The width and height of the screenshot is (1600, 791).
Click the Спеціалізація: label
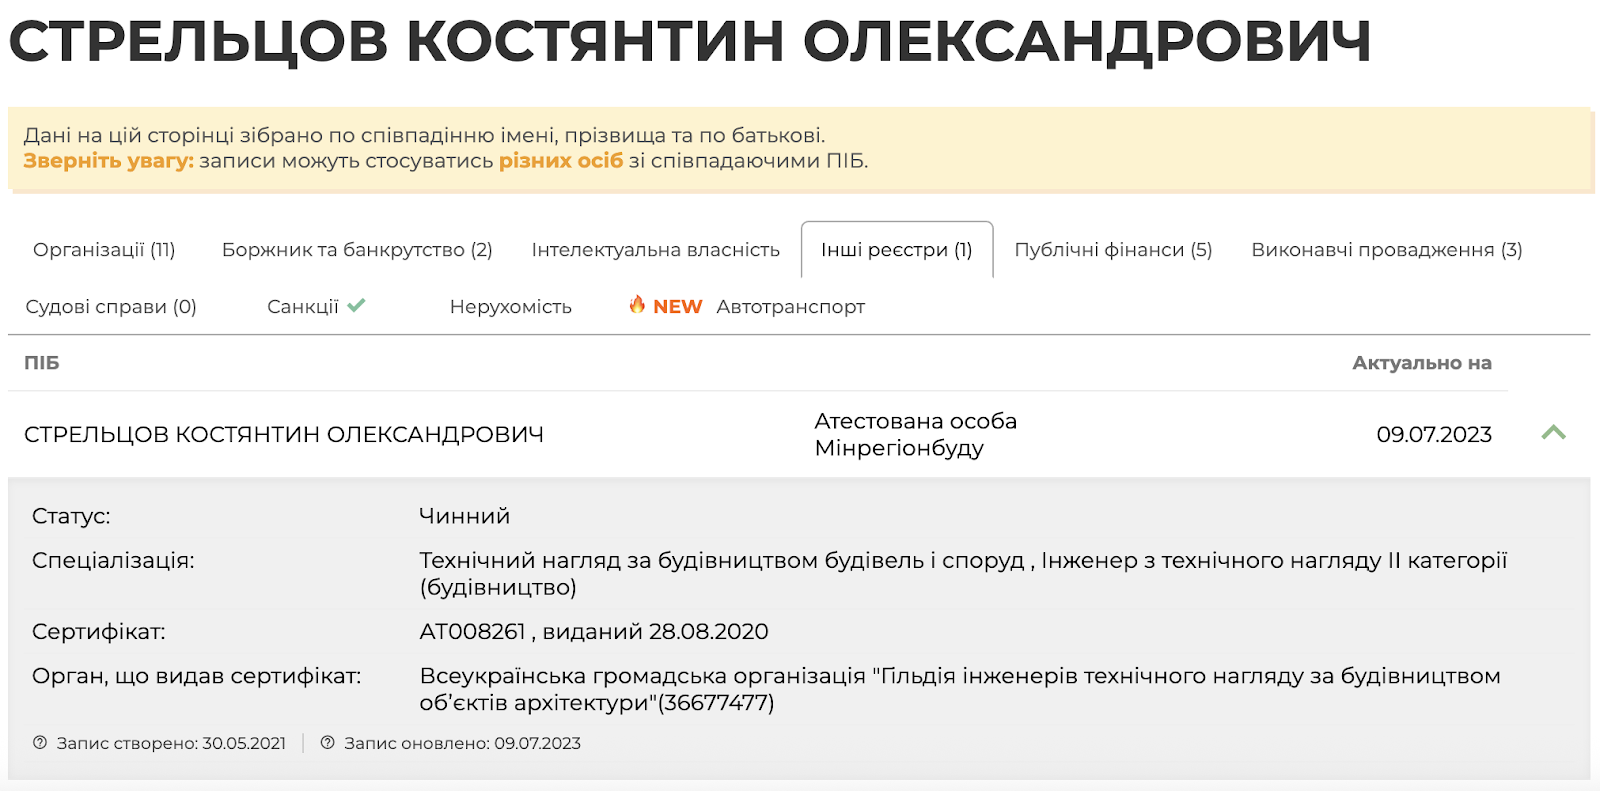113,560
